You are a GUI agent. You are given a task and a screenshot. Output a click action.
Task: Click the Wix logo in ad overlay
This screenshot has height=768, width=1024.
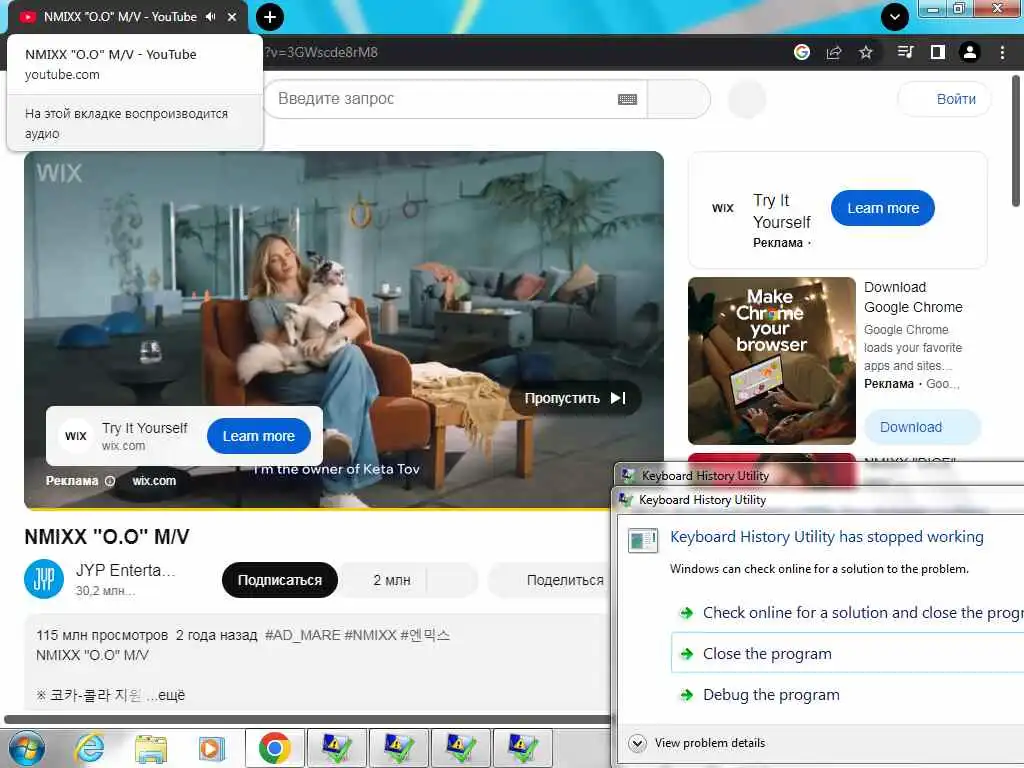(x=76, y=436)
